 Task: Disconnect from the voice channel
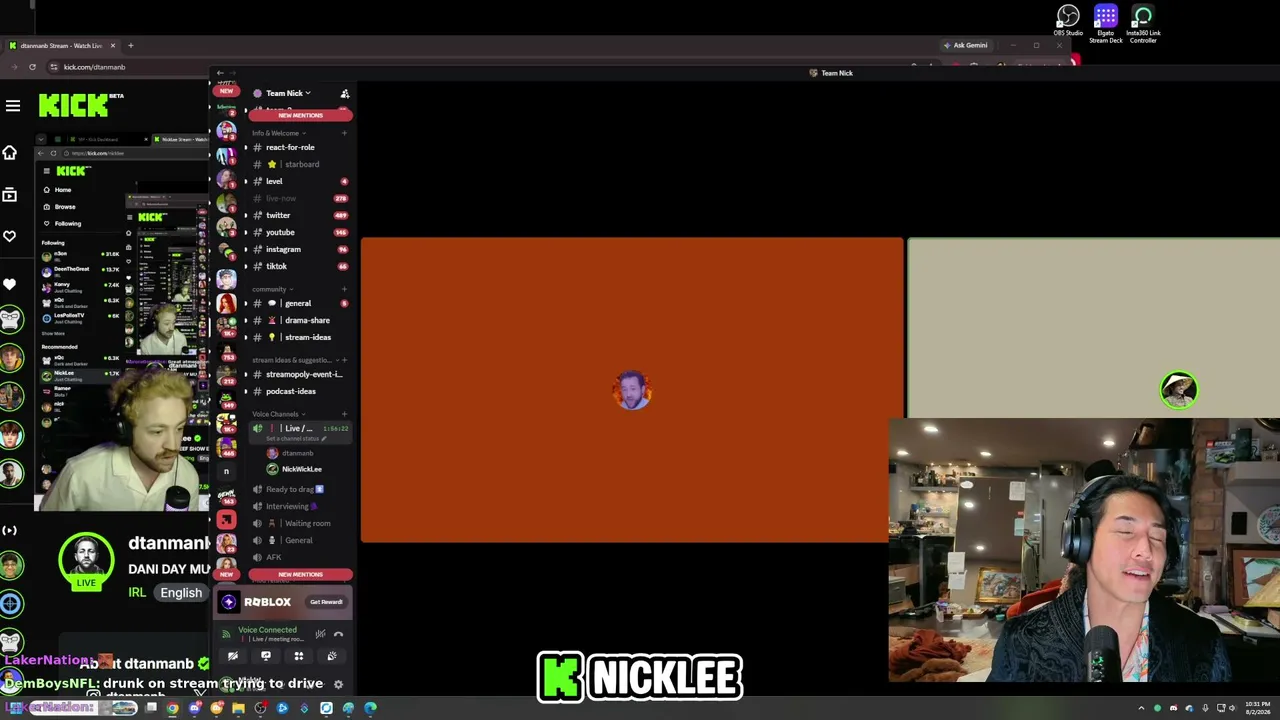[x=338, y=634]
